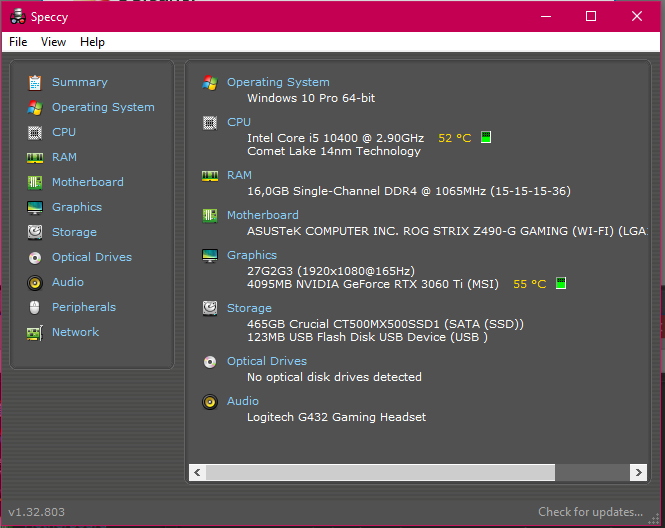
Task: Click the Graphics monitor icon in sidebar
Action: (35, 208)
